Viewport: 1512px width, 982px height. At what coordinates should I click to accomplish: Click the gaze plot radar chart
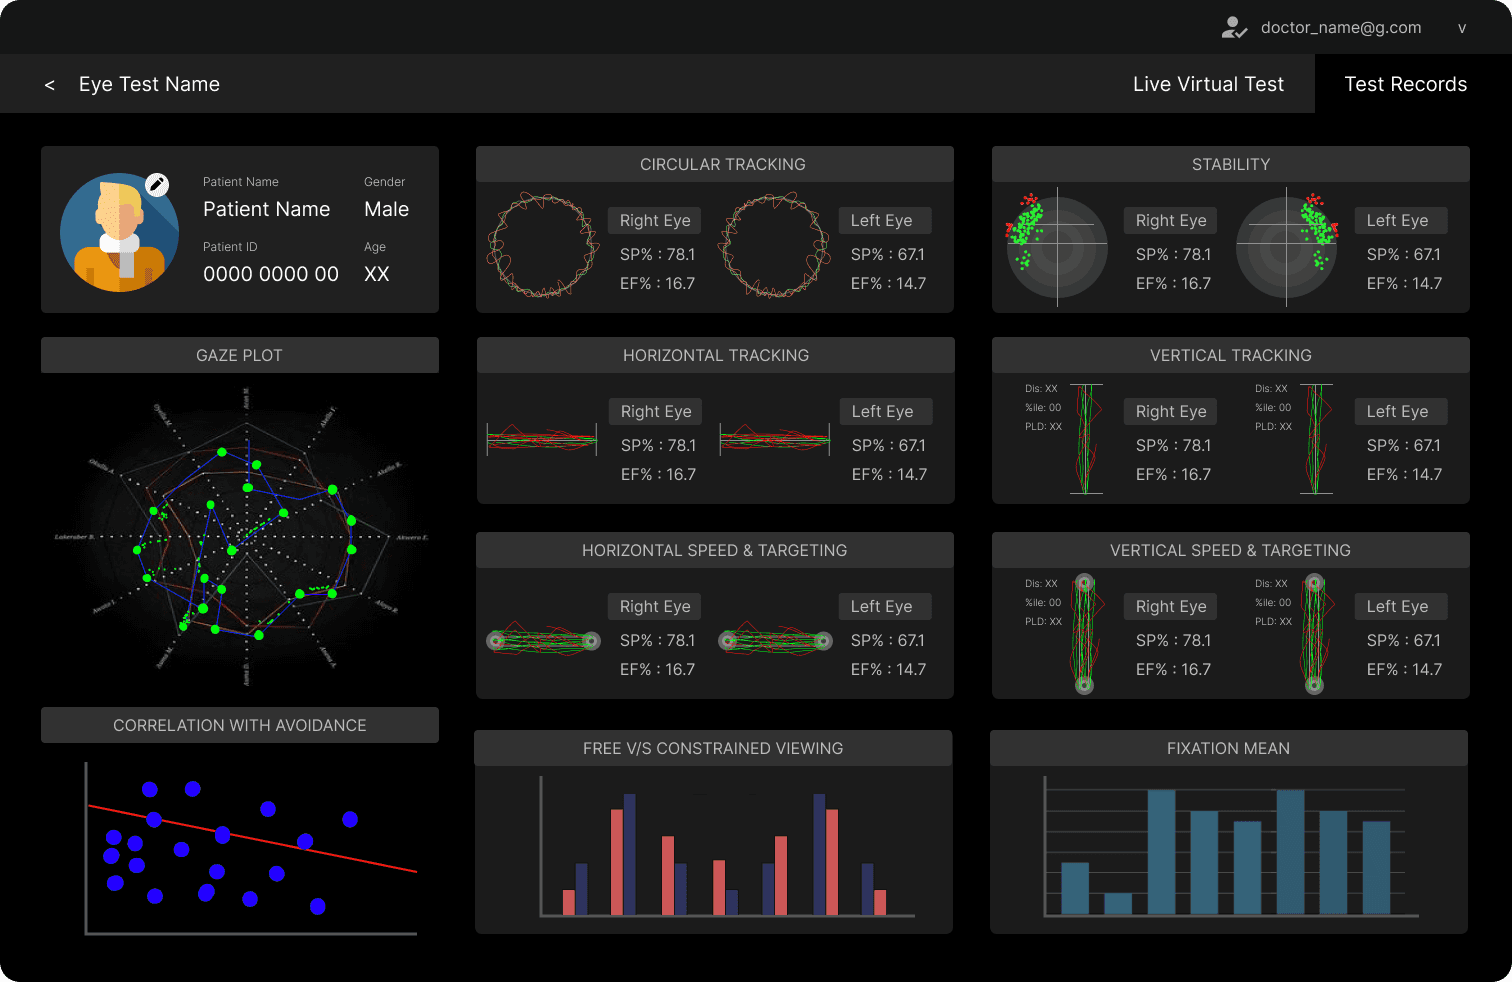click(241, 538)
